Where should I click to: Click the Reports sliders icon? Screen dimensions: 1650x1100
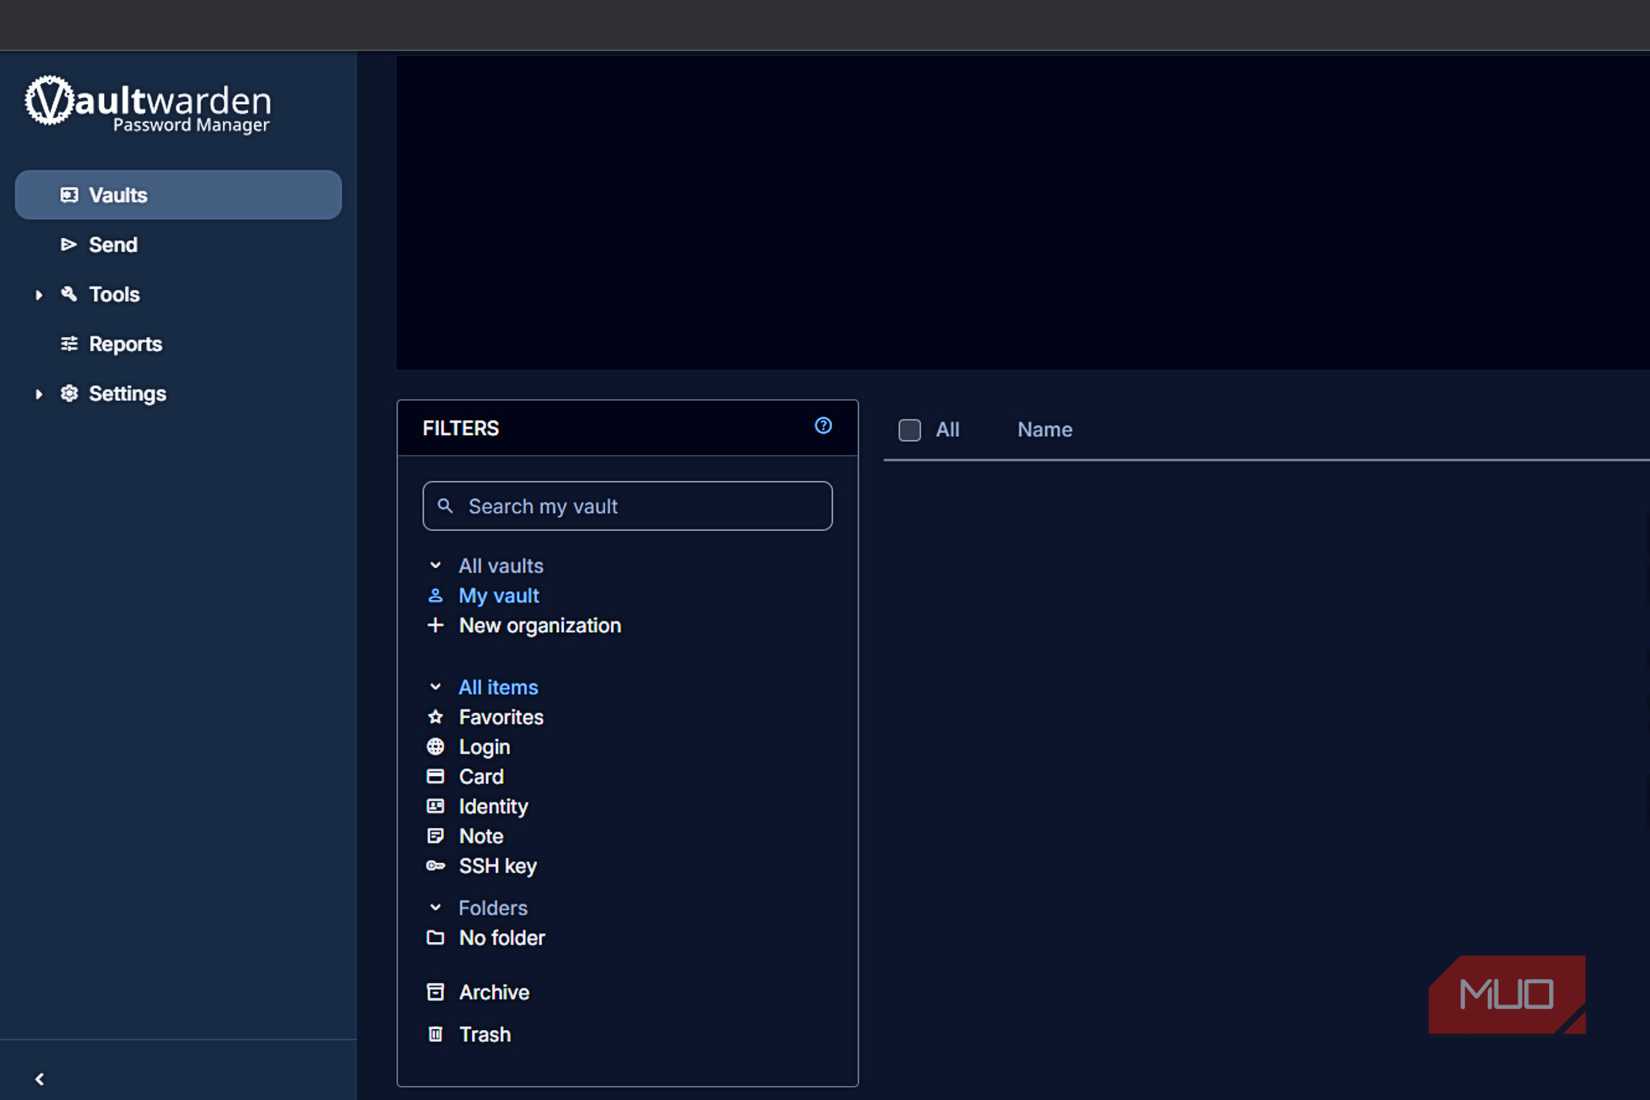coord(69,344)
